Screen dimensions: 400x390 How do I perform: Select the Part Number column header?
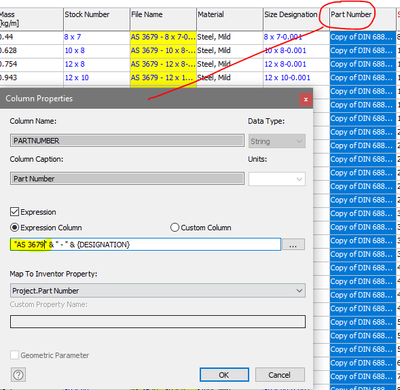(x=363, y=19)
